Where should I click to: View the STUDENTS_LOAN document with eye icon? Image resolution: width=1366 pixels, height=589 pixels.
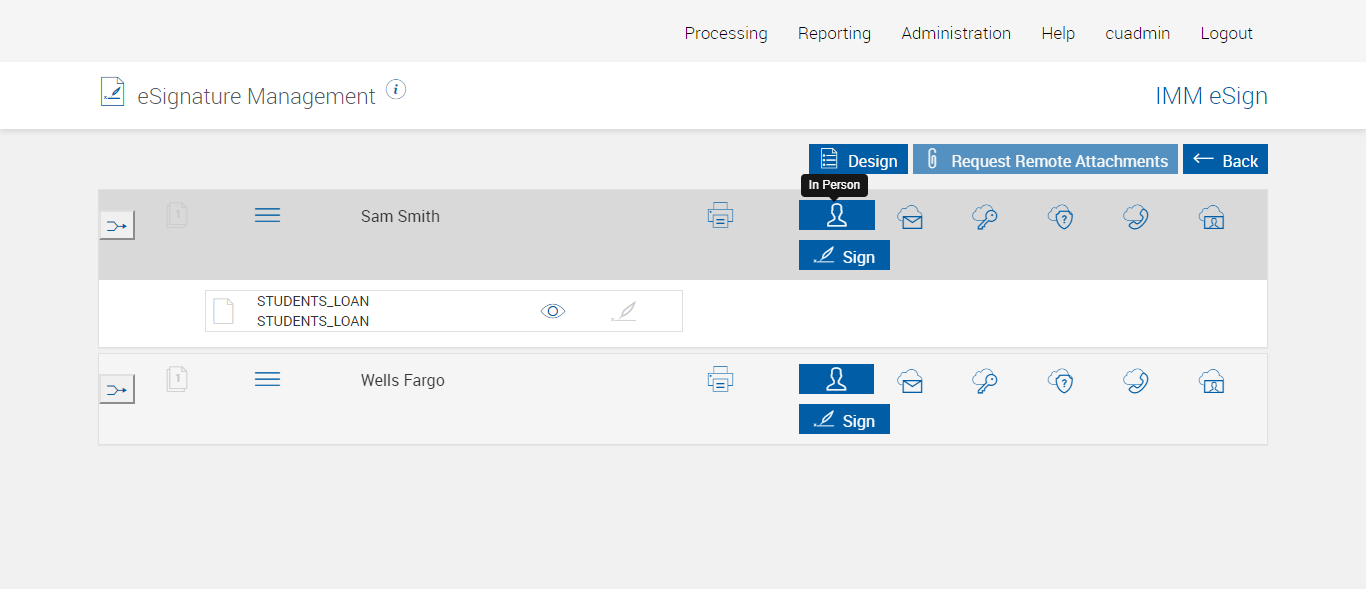coord(553,311)
